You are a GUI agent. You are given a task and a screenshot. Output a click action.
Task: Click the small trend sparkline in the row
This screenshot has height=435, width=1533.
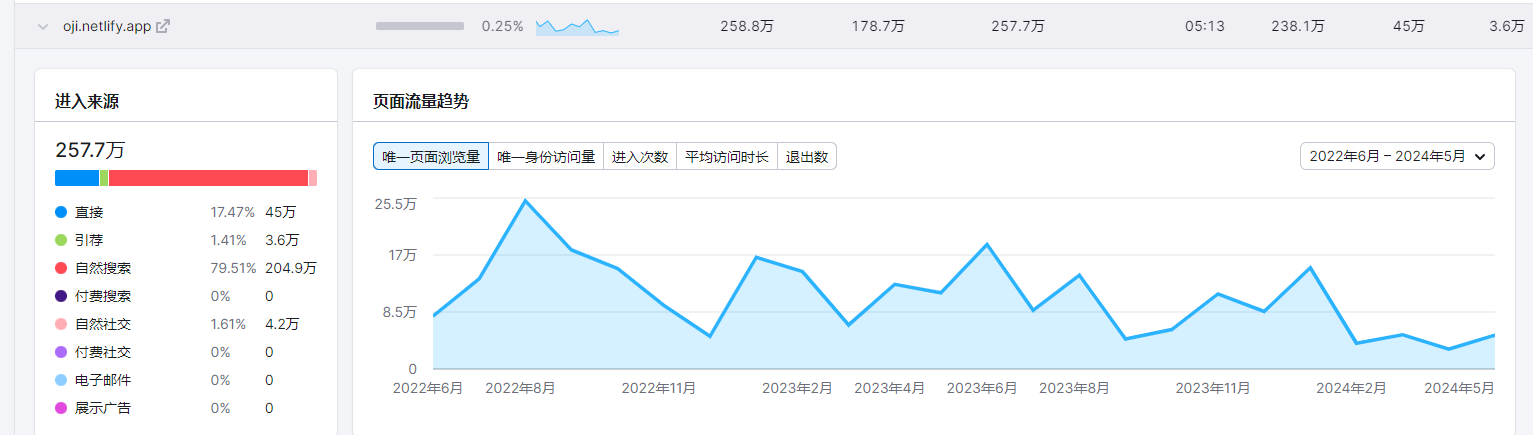point(577,27)
